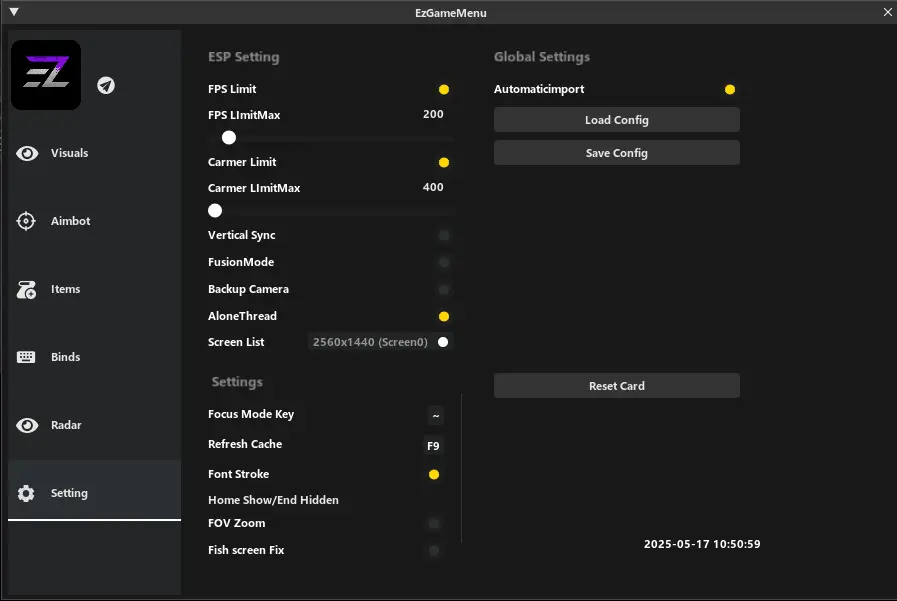Screen dimensions: 897x601
Task: Click the EZ logo image
Action: (x=45, y=75)
